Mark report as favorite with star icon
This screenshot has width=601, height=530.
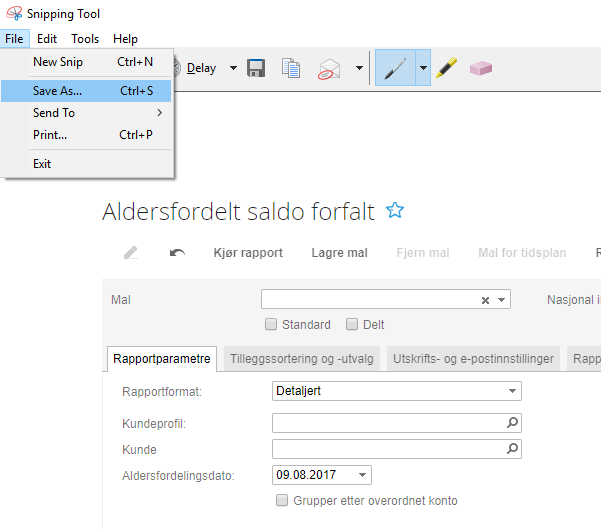coord(395,210)
